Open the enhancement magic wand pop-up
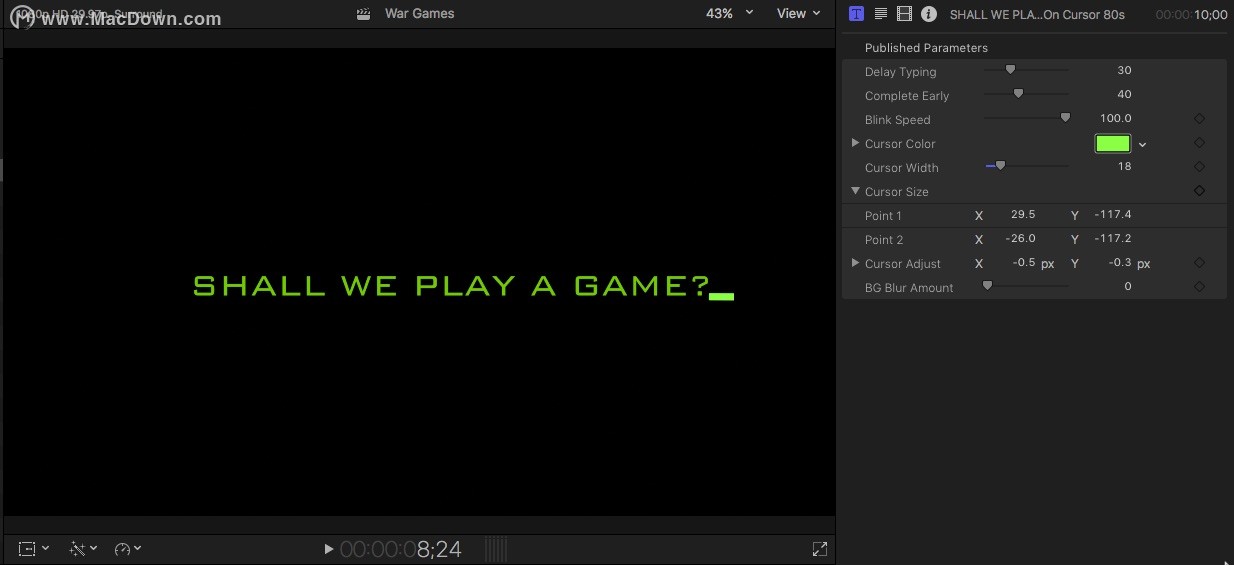1234x565 pixels. (x=83, y=549)
